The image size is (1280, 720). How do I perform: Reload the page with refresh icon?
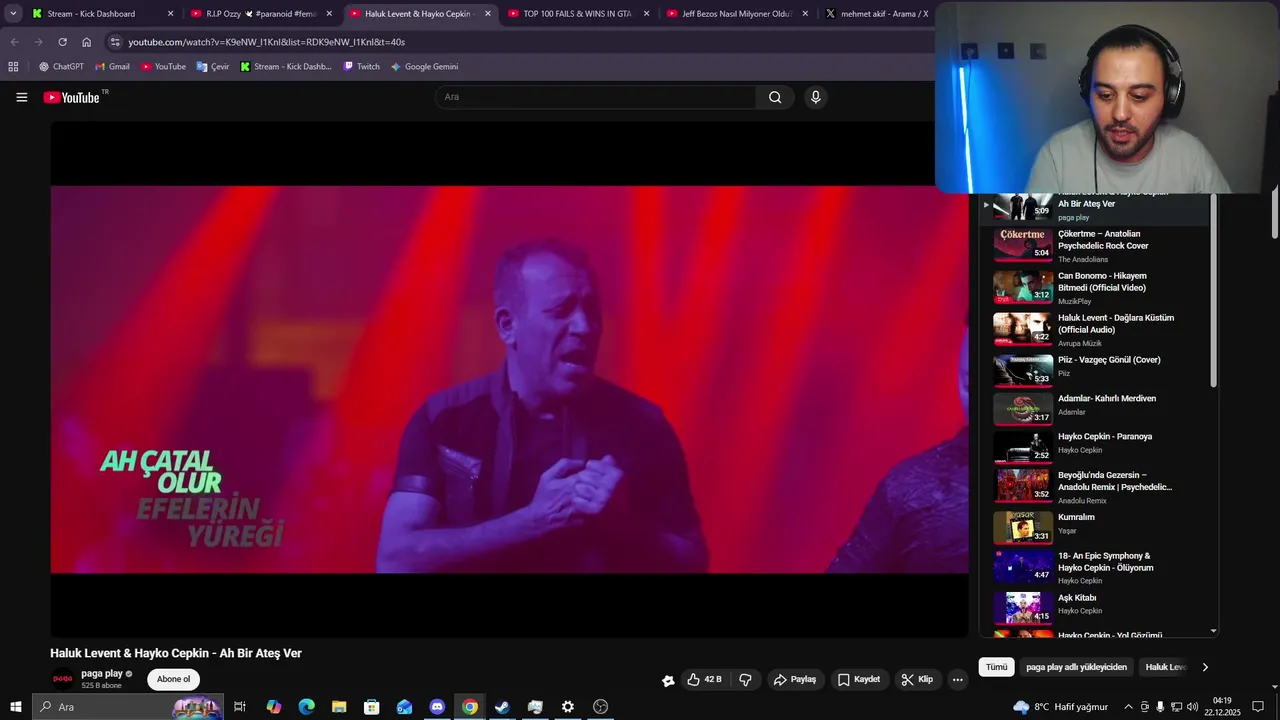62,42
